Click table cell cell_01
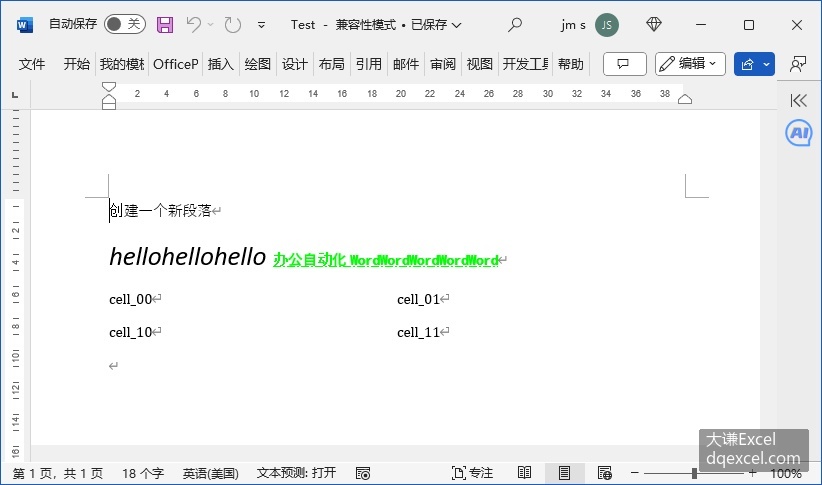This screenshot has height=485, width=822. tap(418, 299)
